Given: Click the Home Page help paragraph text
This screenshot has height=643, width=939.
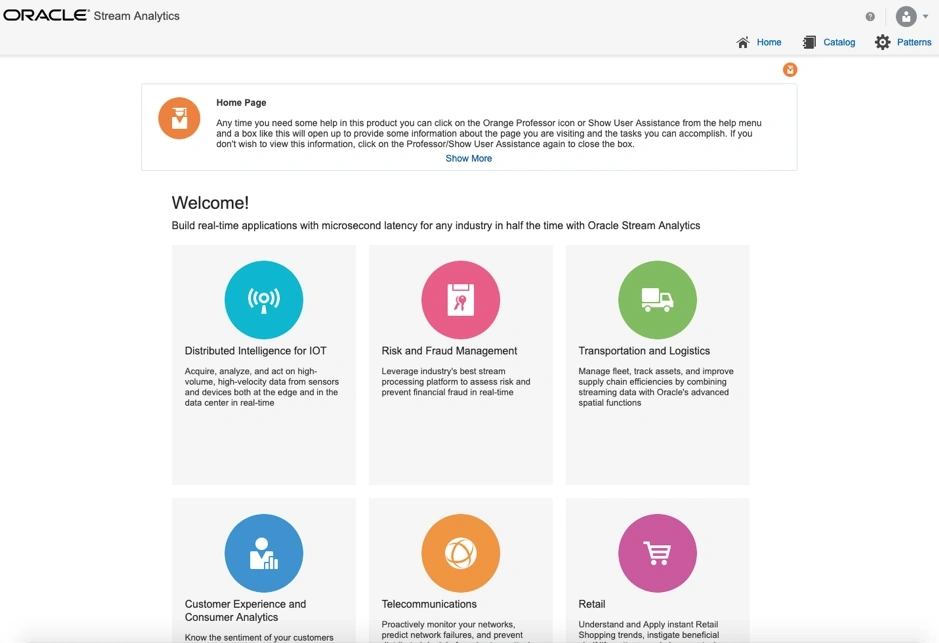Looking at the screenshot, I should point(489,134).
